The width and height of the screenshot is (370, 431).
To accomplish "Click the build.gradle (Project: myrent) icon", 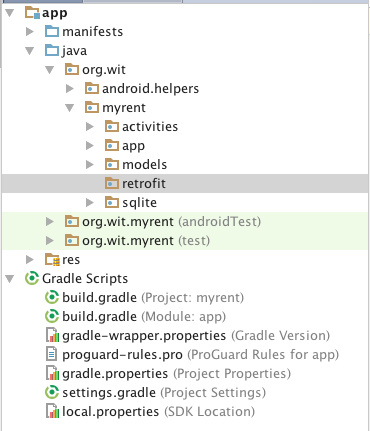I will pos(52,297).
